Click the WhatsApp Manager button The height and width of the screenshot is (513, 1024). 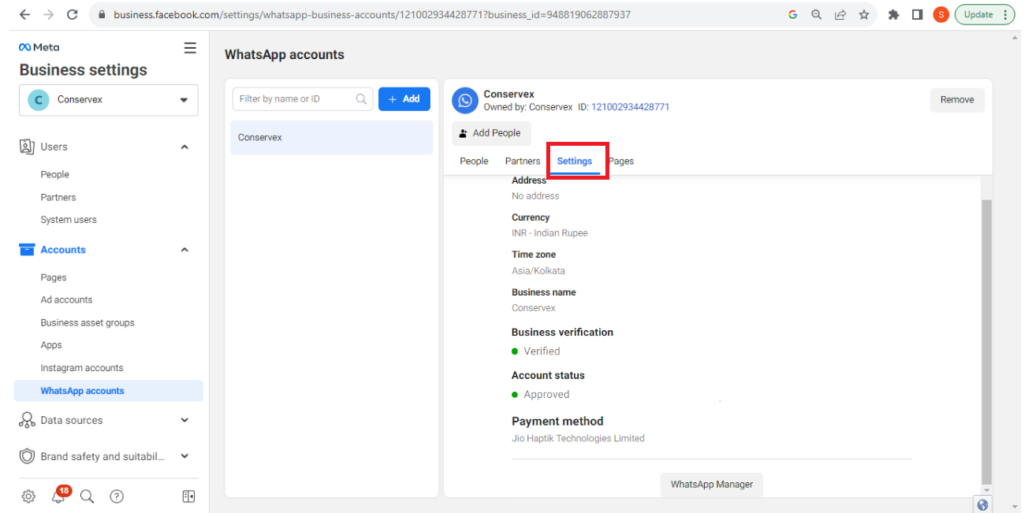711,484
